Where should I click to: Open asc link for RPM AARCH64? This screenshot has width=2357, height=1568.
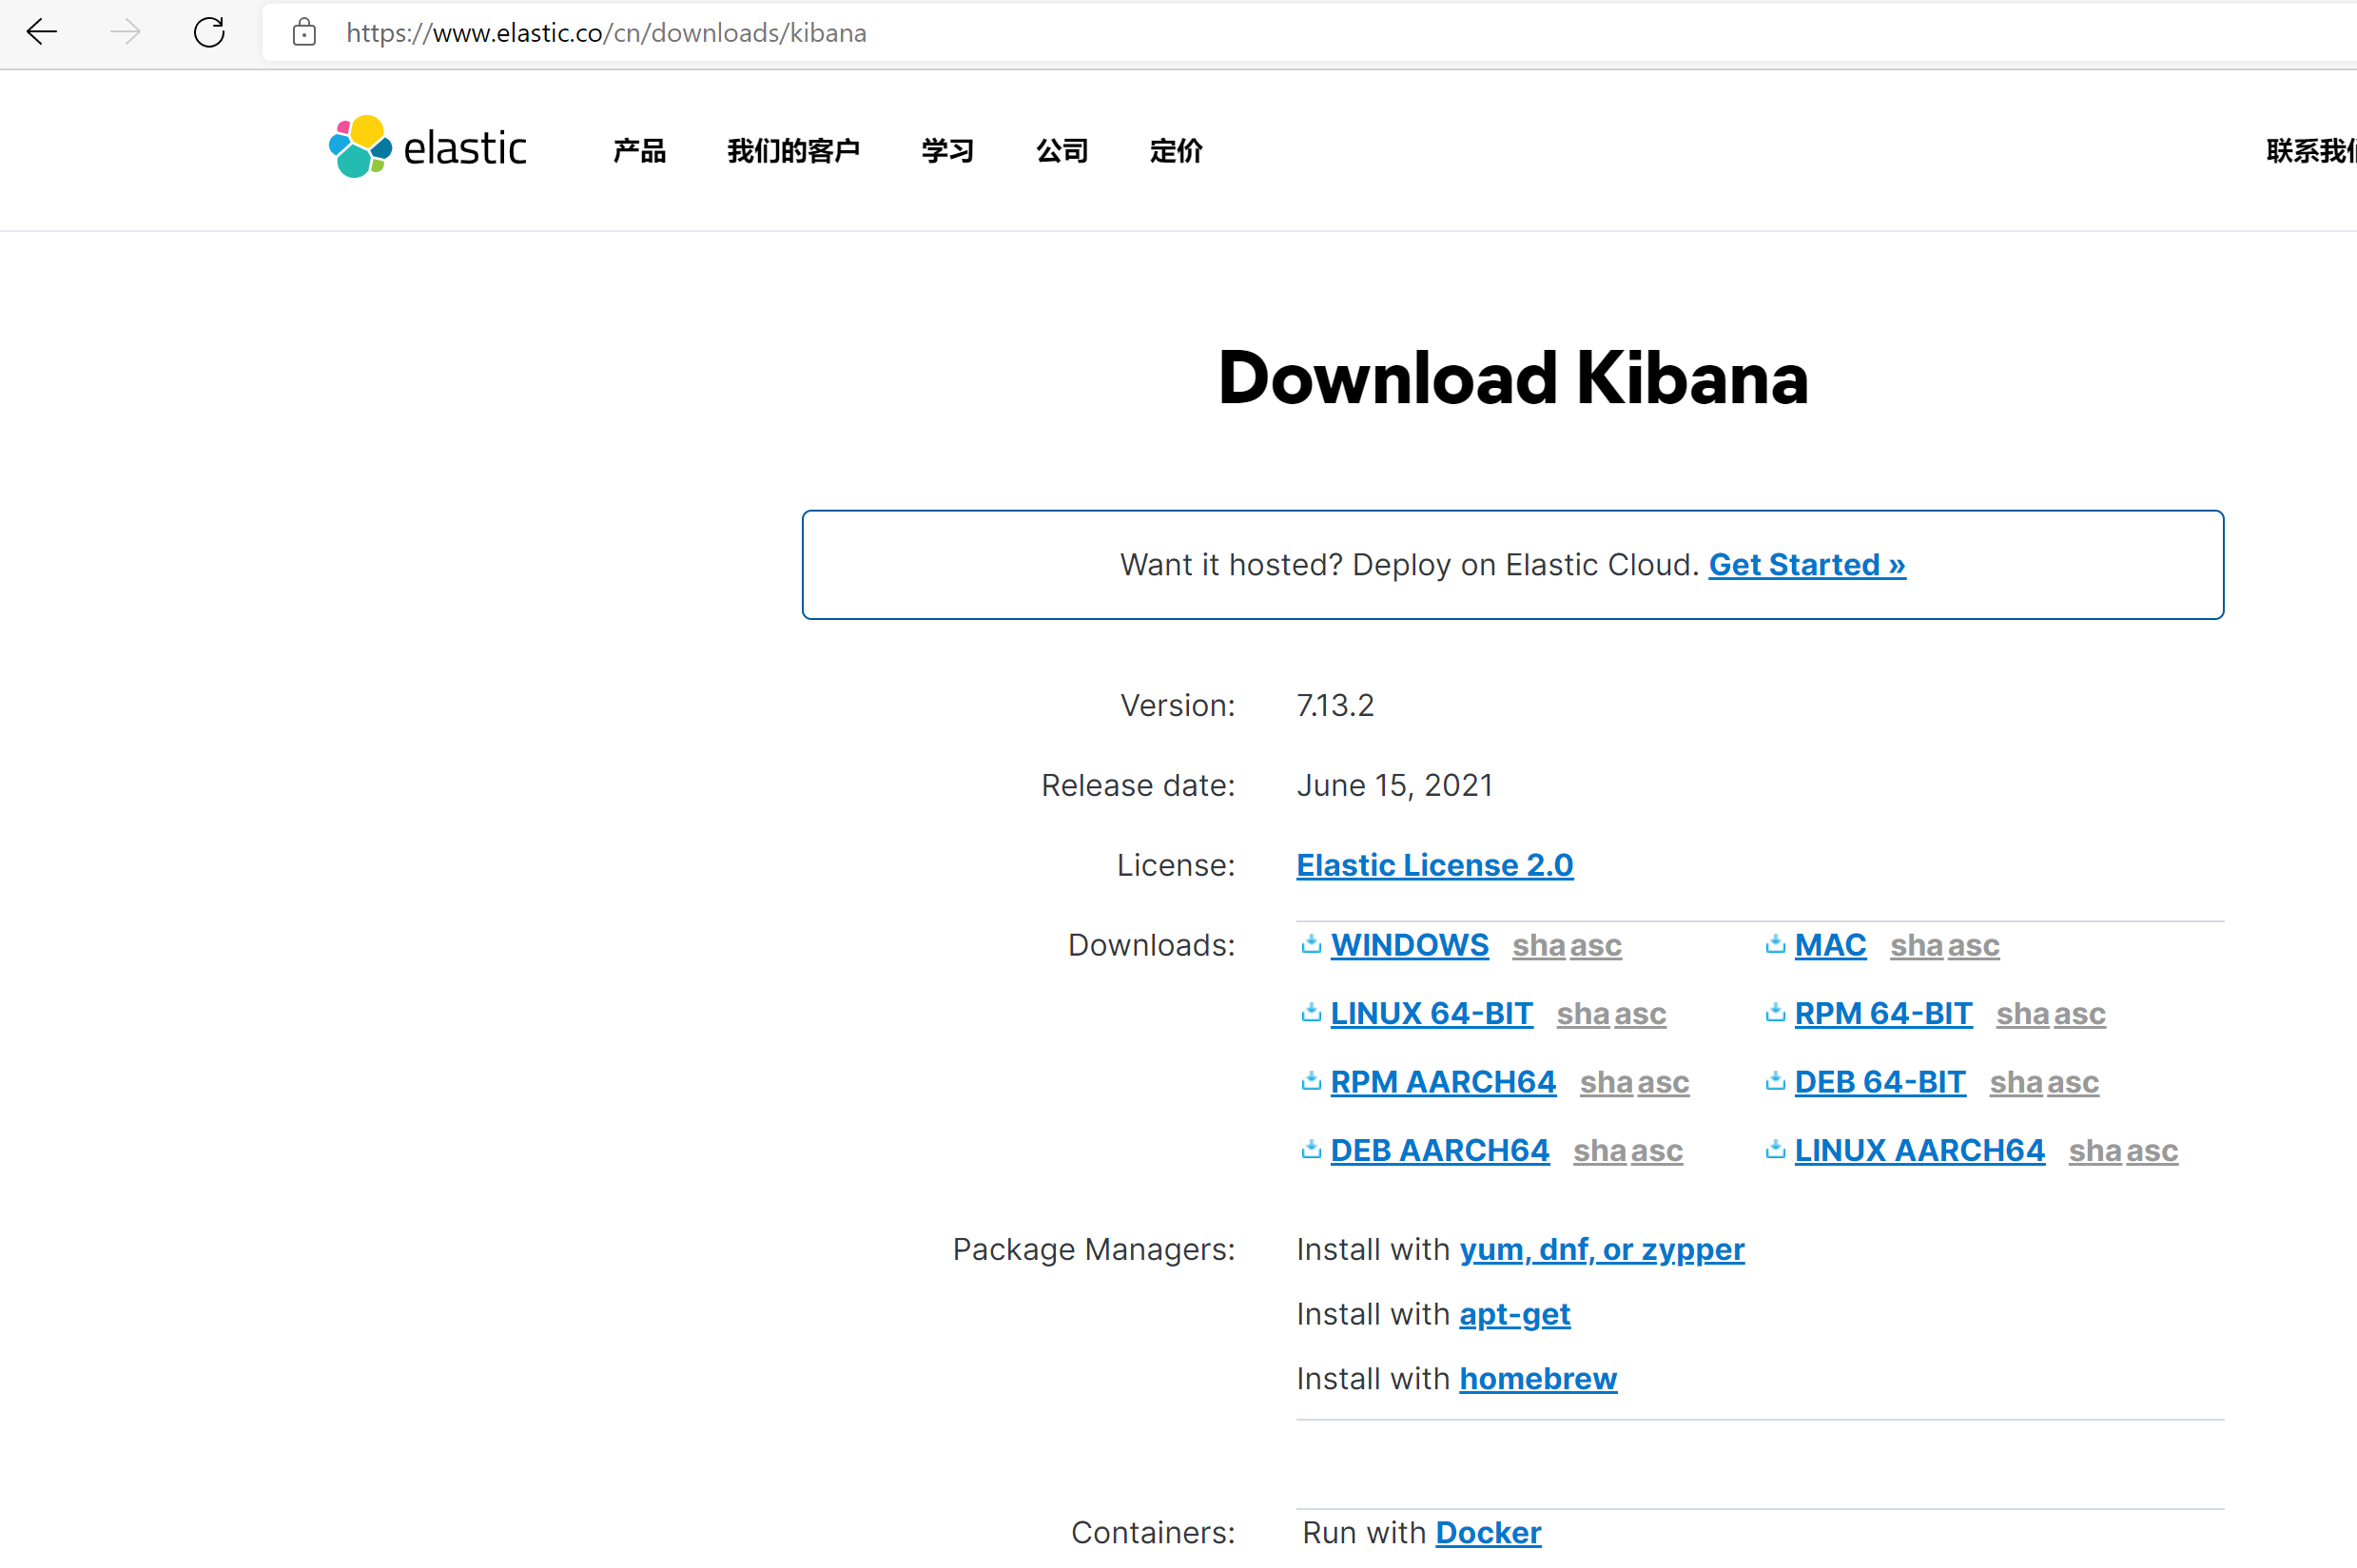(x=1663, y=1082)
